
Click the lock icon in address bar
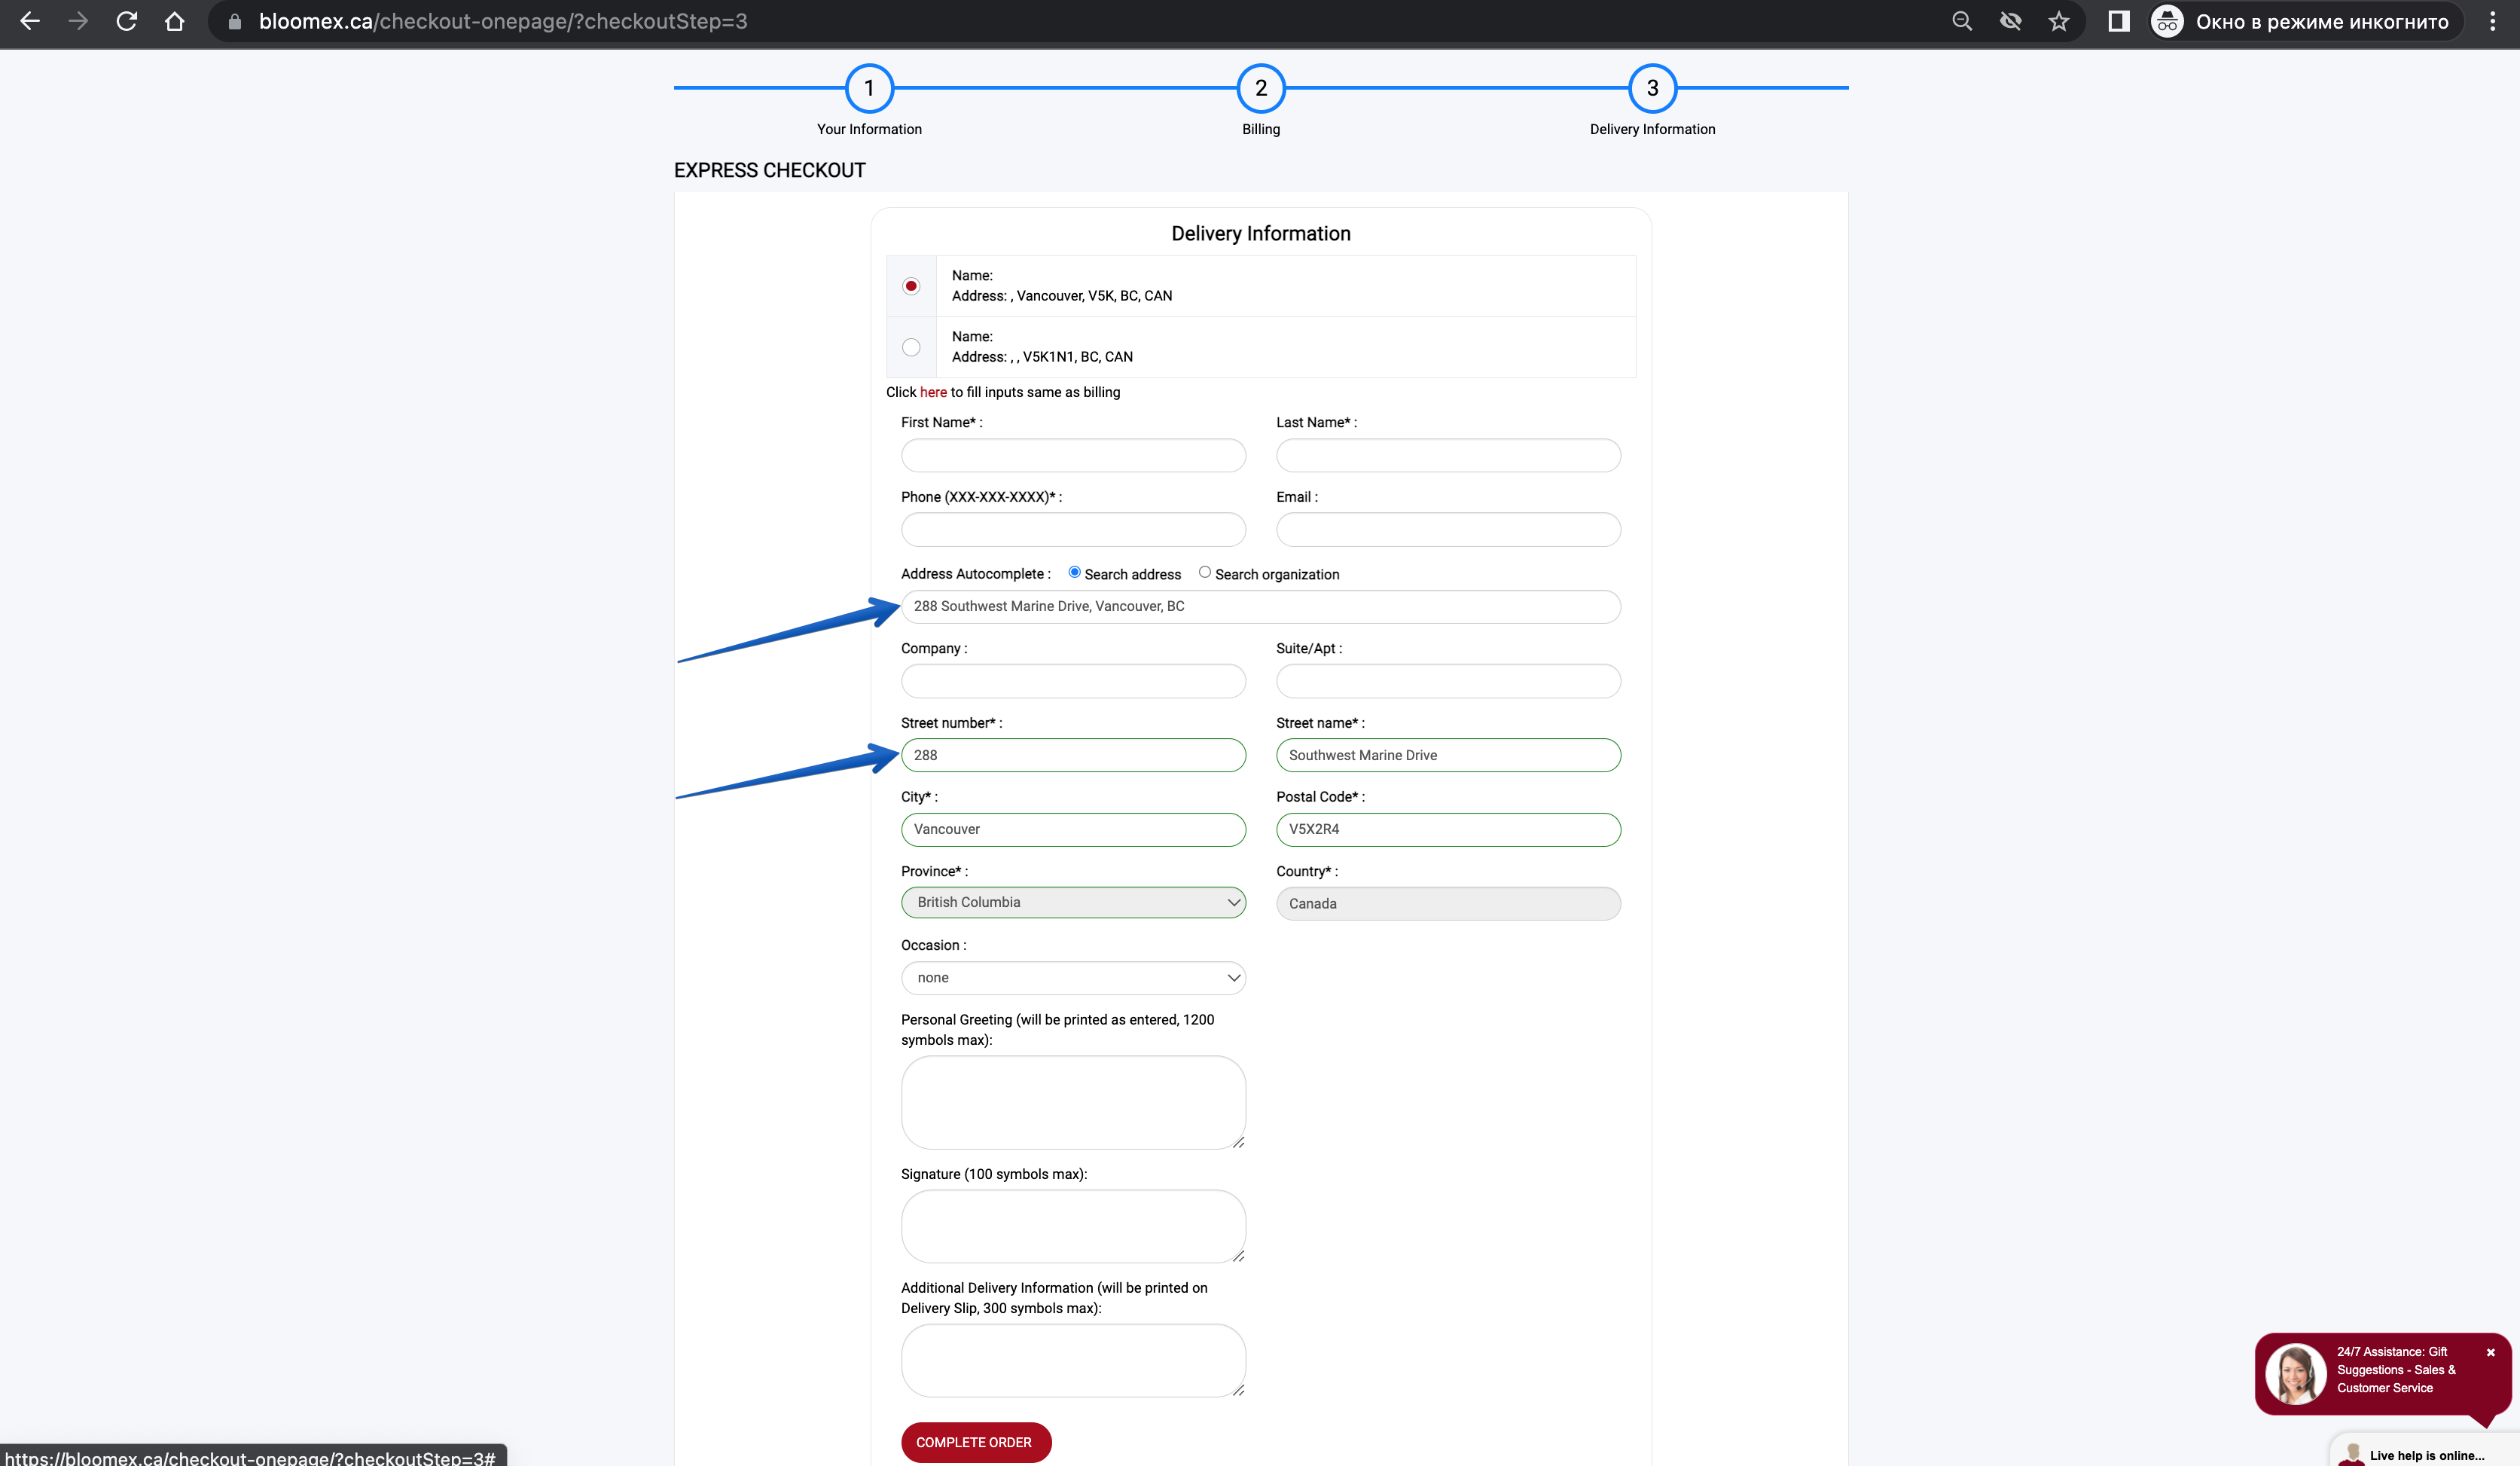coord(235,21)
